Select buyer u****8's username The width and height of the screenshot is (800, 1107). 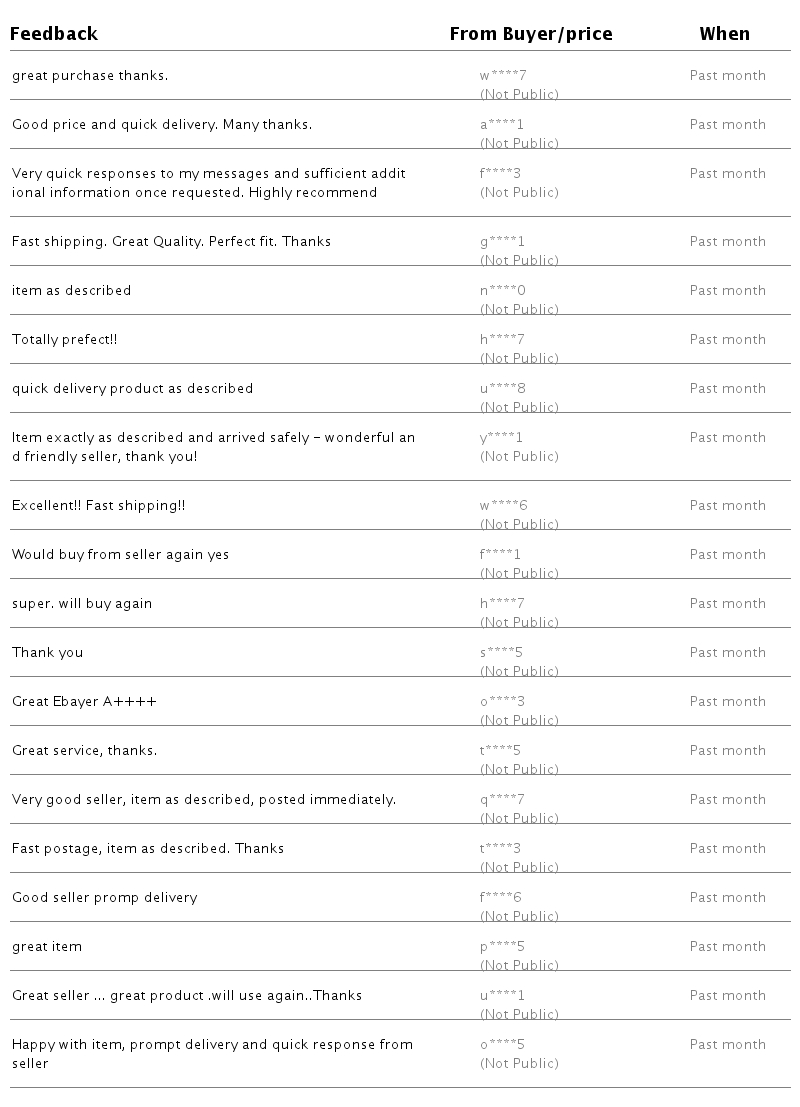click(x=503, y=388)
